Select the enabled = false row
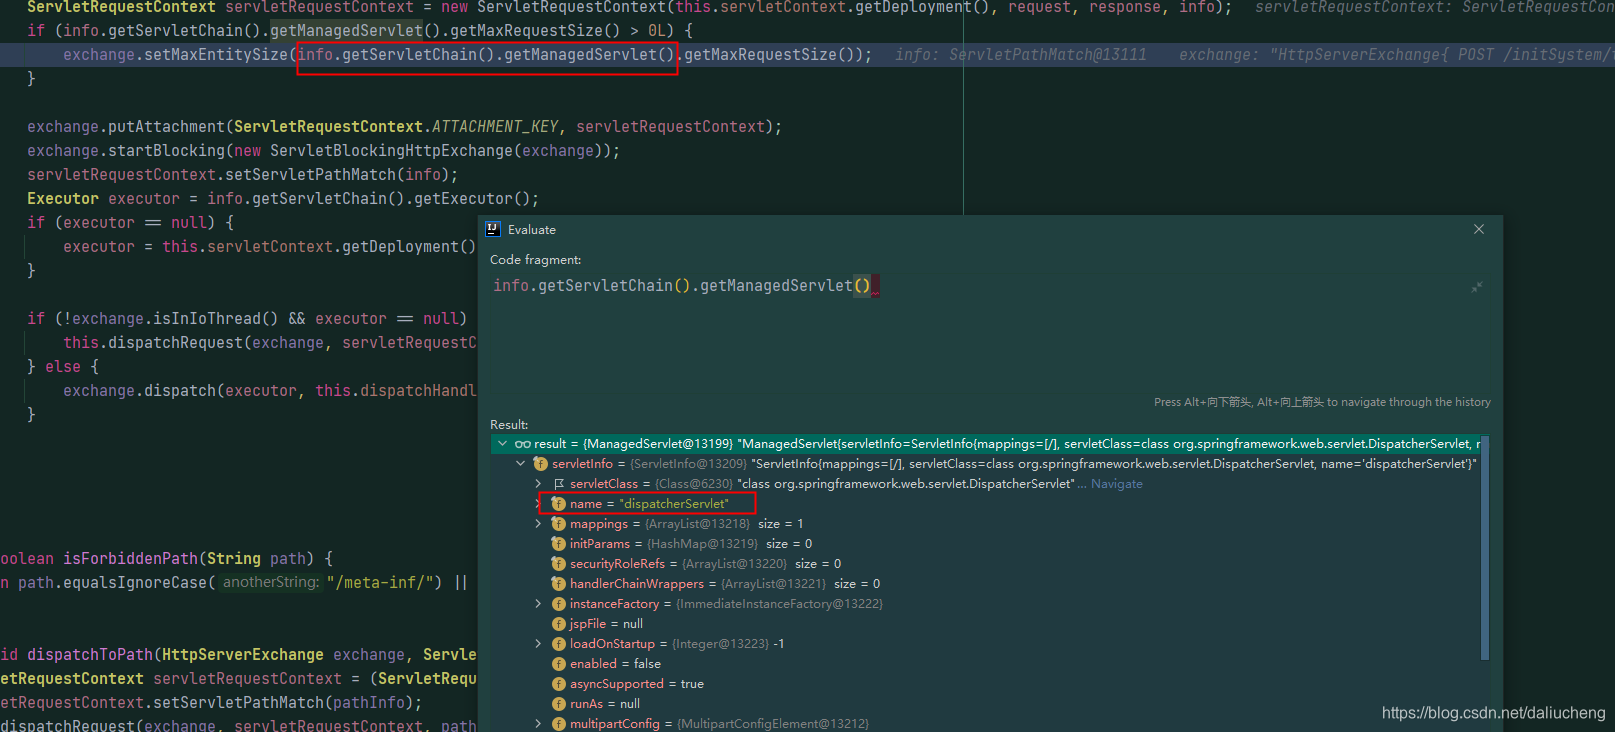The width and height of the screenshot is (1615, 732). coord(985,663)
